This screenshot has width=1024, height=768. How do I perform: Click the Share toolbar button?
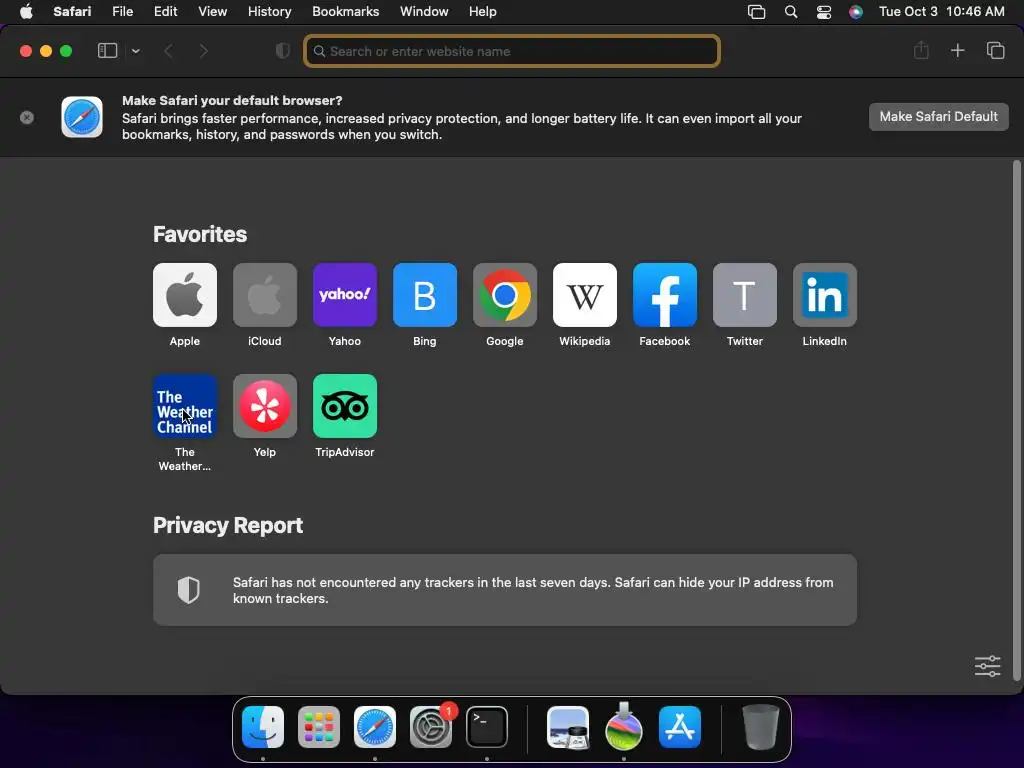[x=921, y=50]
